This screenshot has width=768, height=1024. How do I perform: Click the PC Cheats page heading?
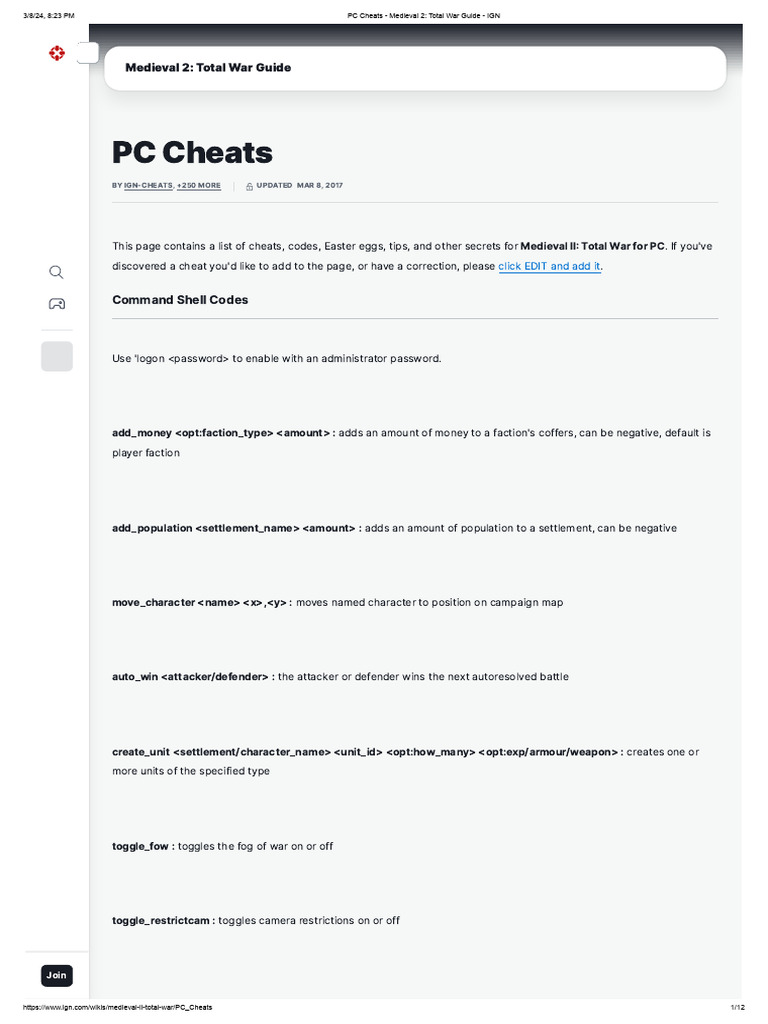192,152
